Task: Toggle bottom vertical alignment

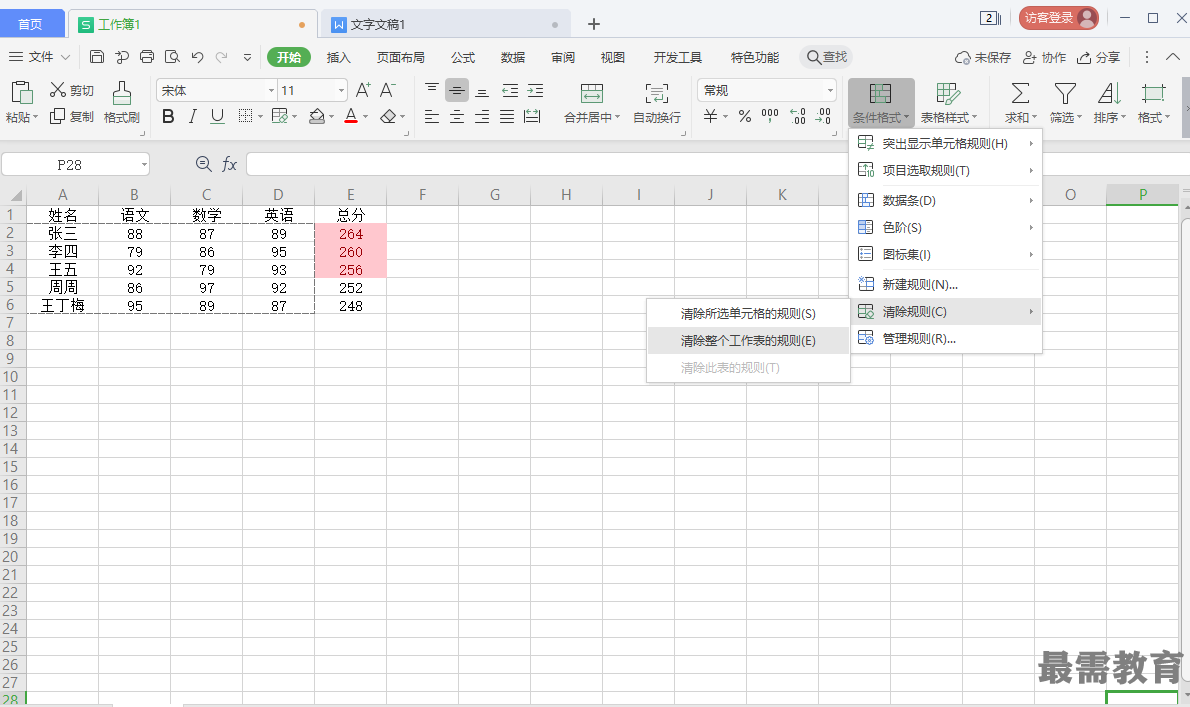Action: click(x=482, y=91)
